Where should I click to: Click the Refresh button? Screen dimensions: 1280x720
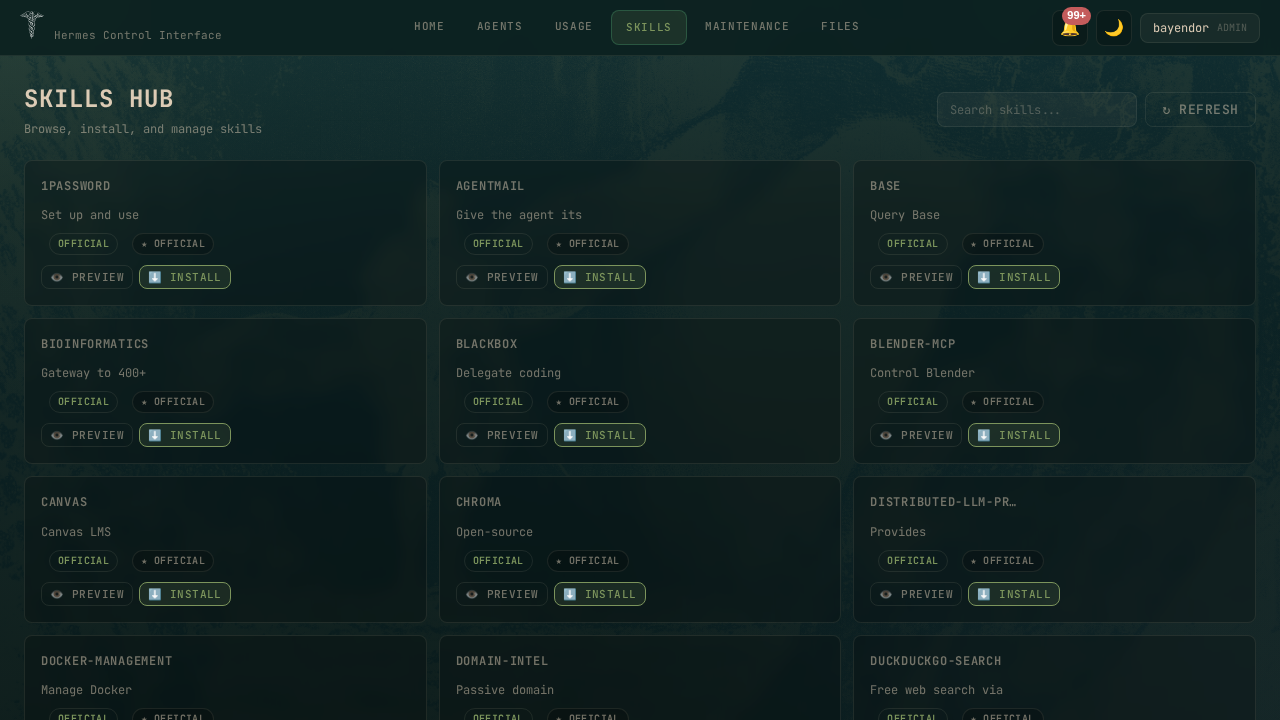point(1200,110)
